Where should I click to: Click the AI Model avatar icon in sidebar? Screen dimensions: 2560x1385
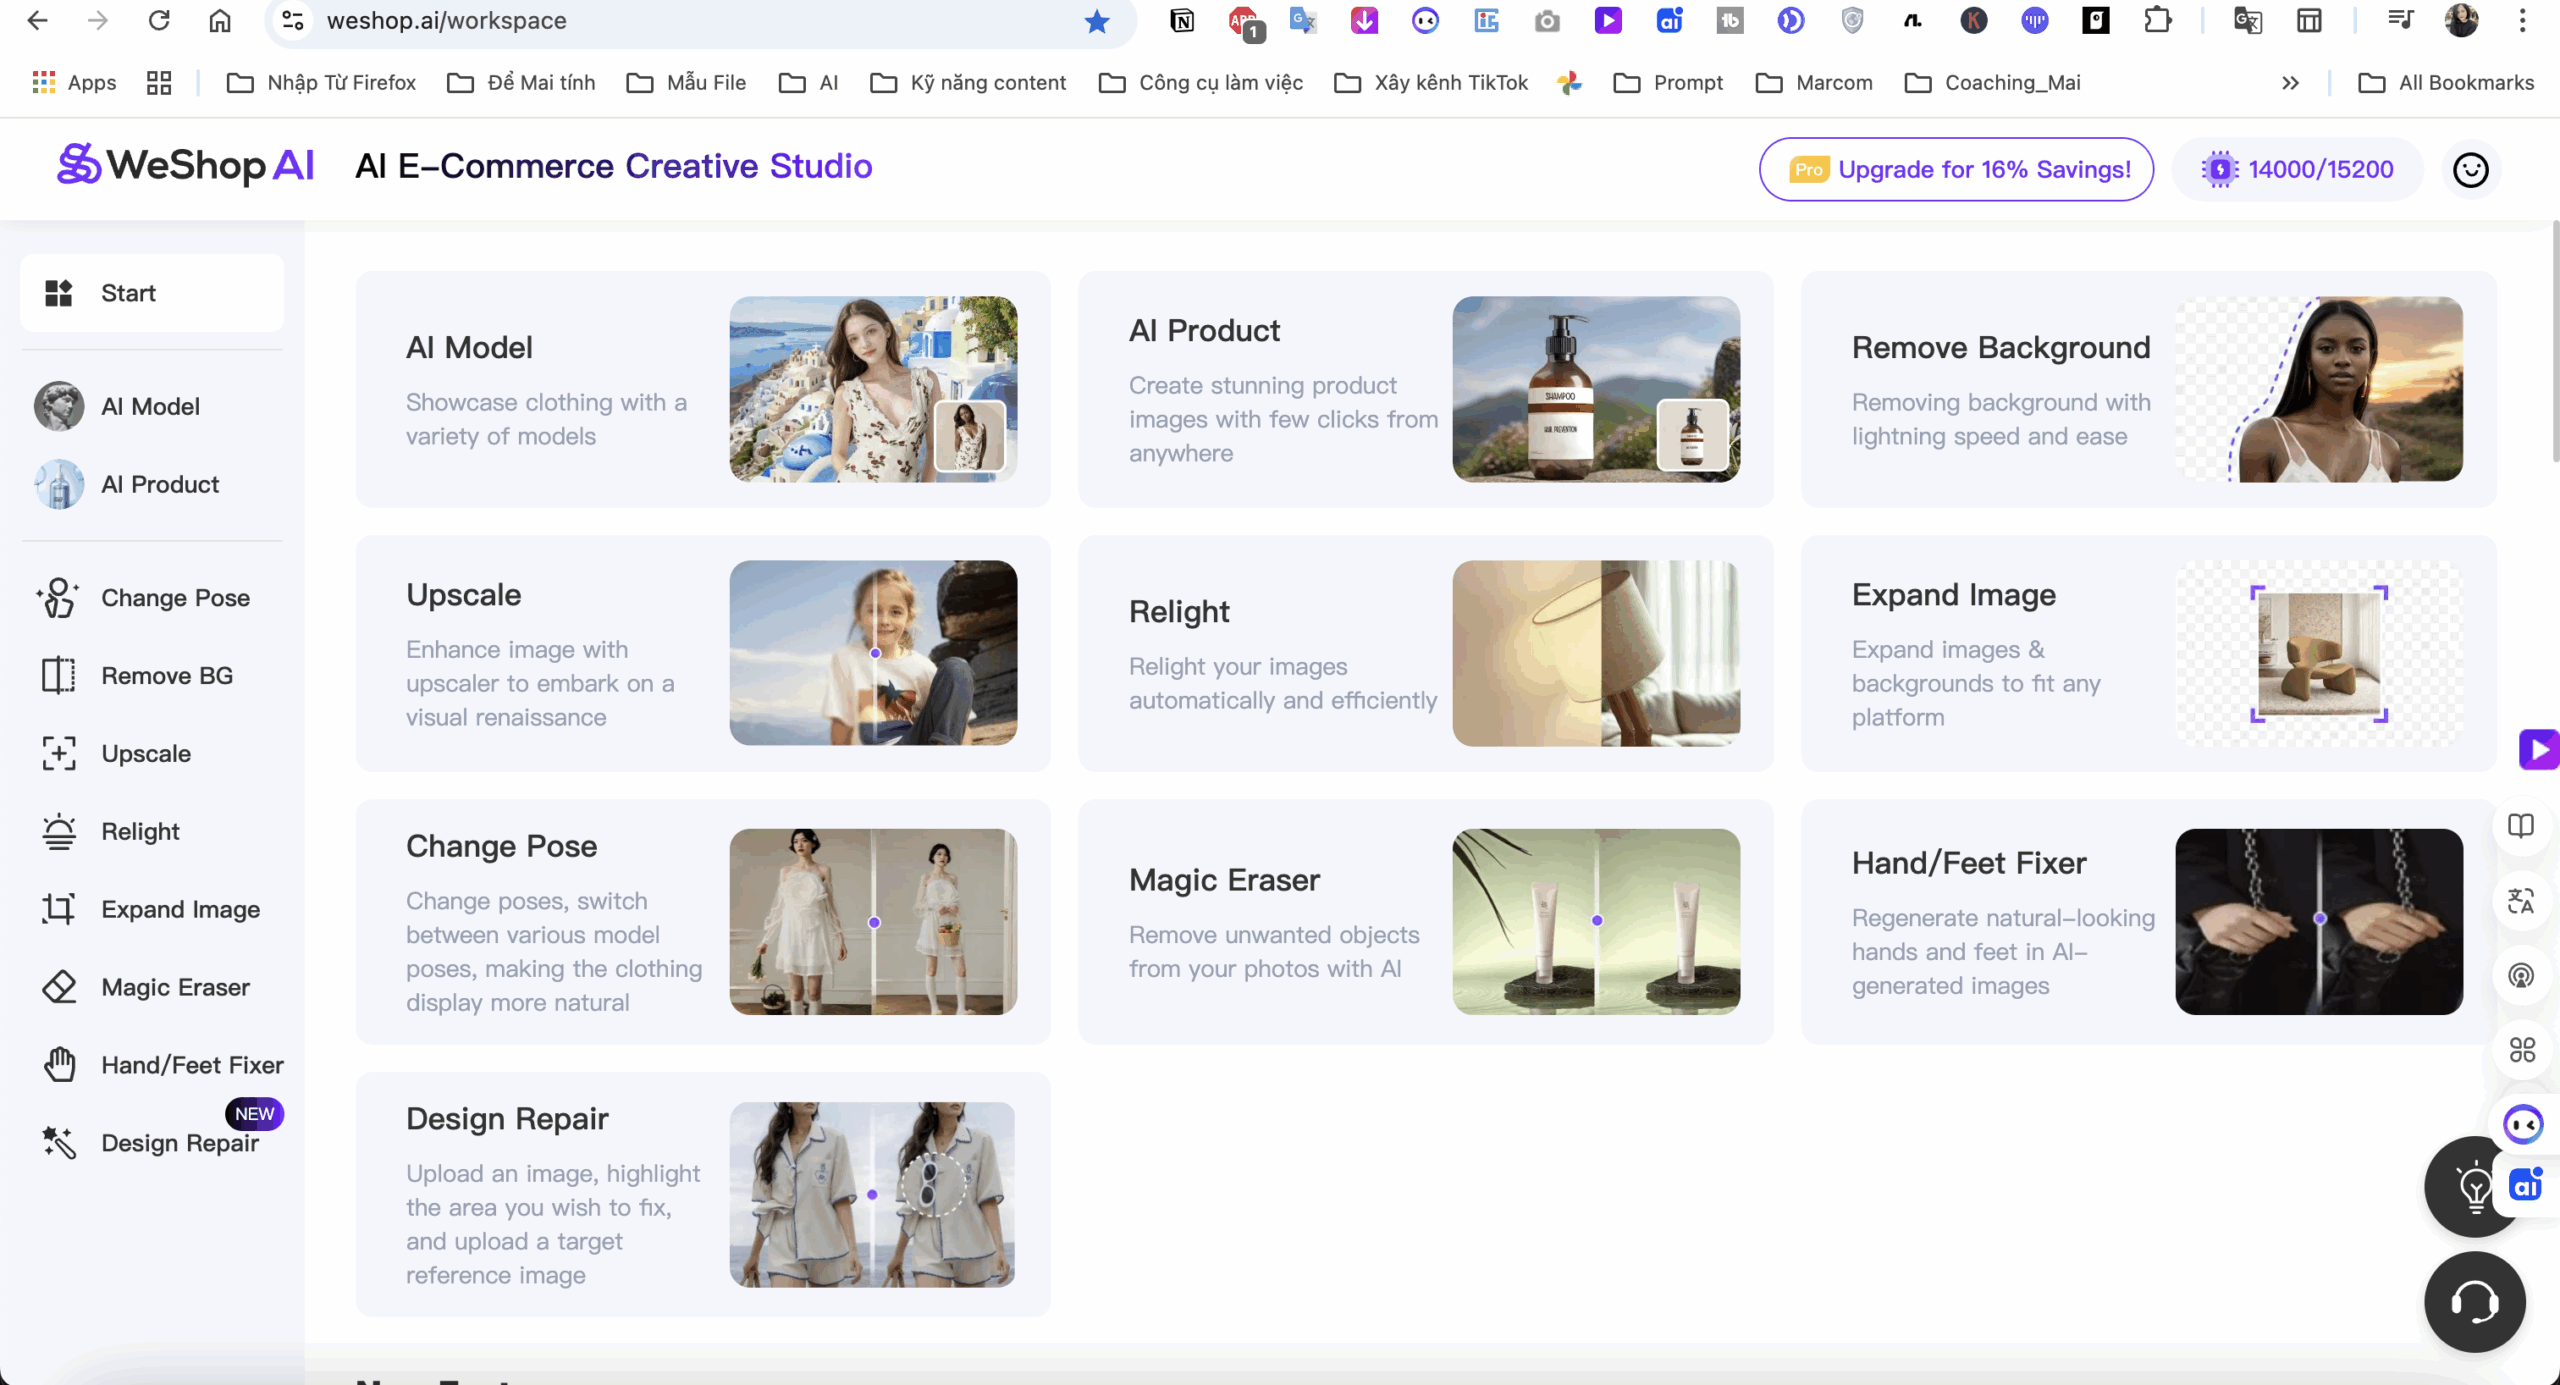[x=58, y=406]
